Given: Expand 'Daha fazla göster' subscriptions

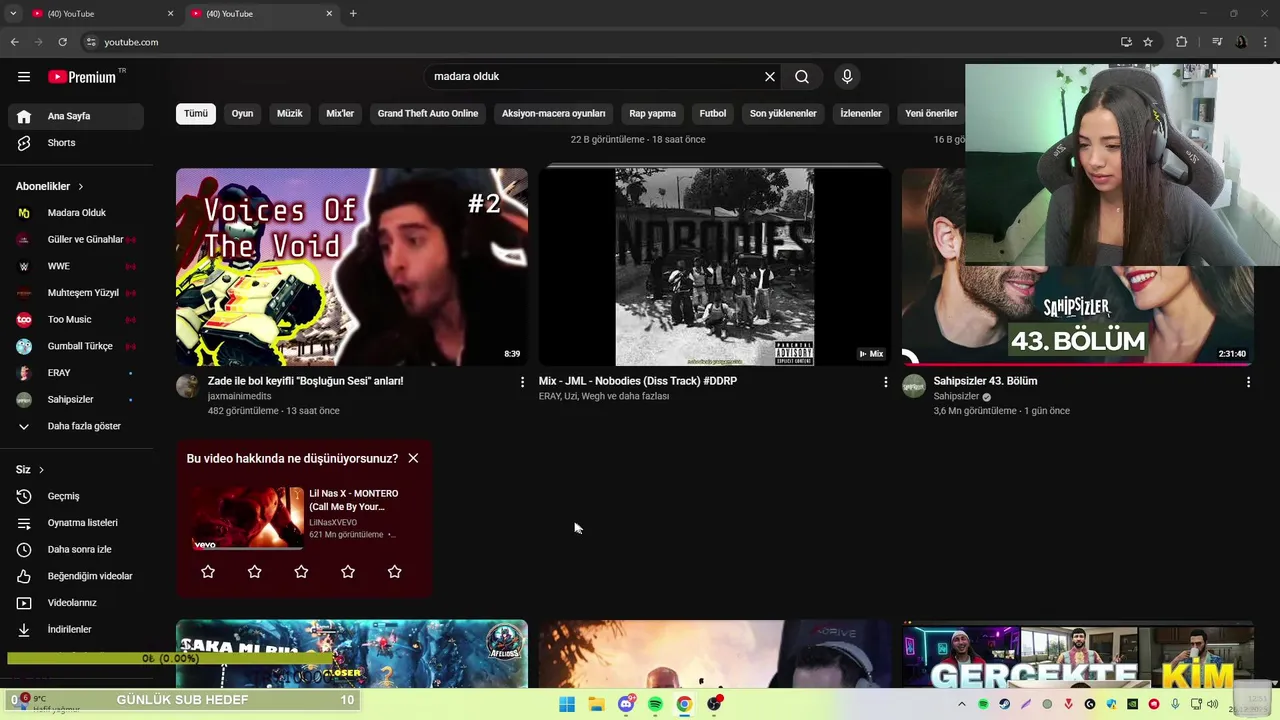Looking at the screenshot, I should tap(76, 426).
